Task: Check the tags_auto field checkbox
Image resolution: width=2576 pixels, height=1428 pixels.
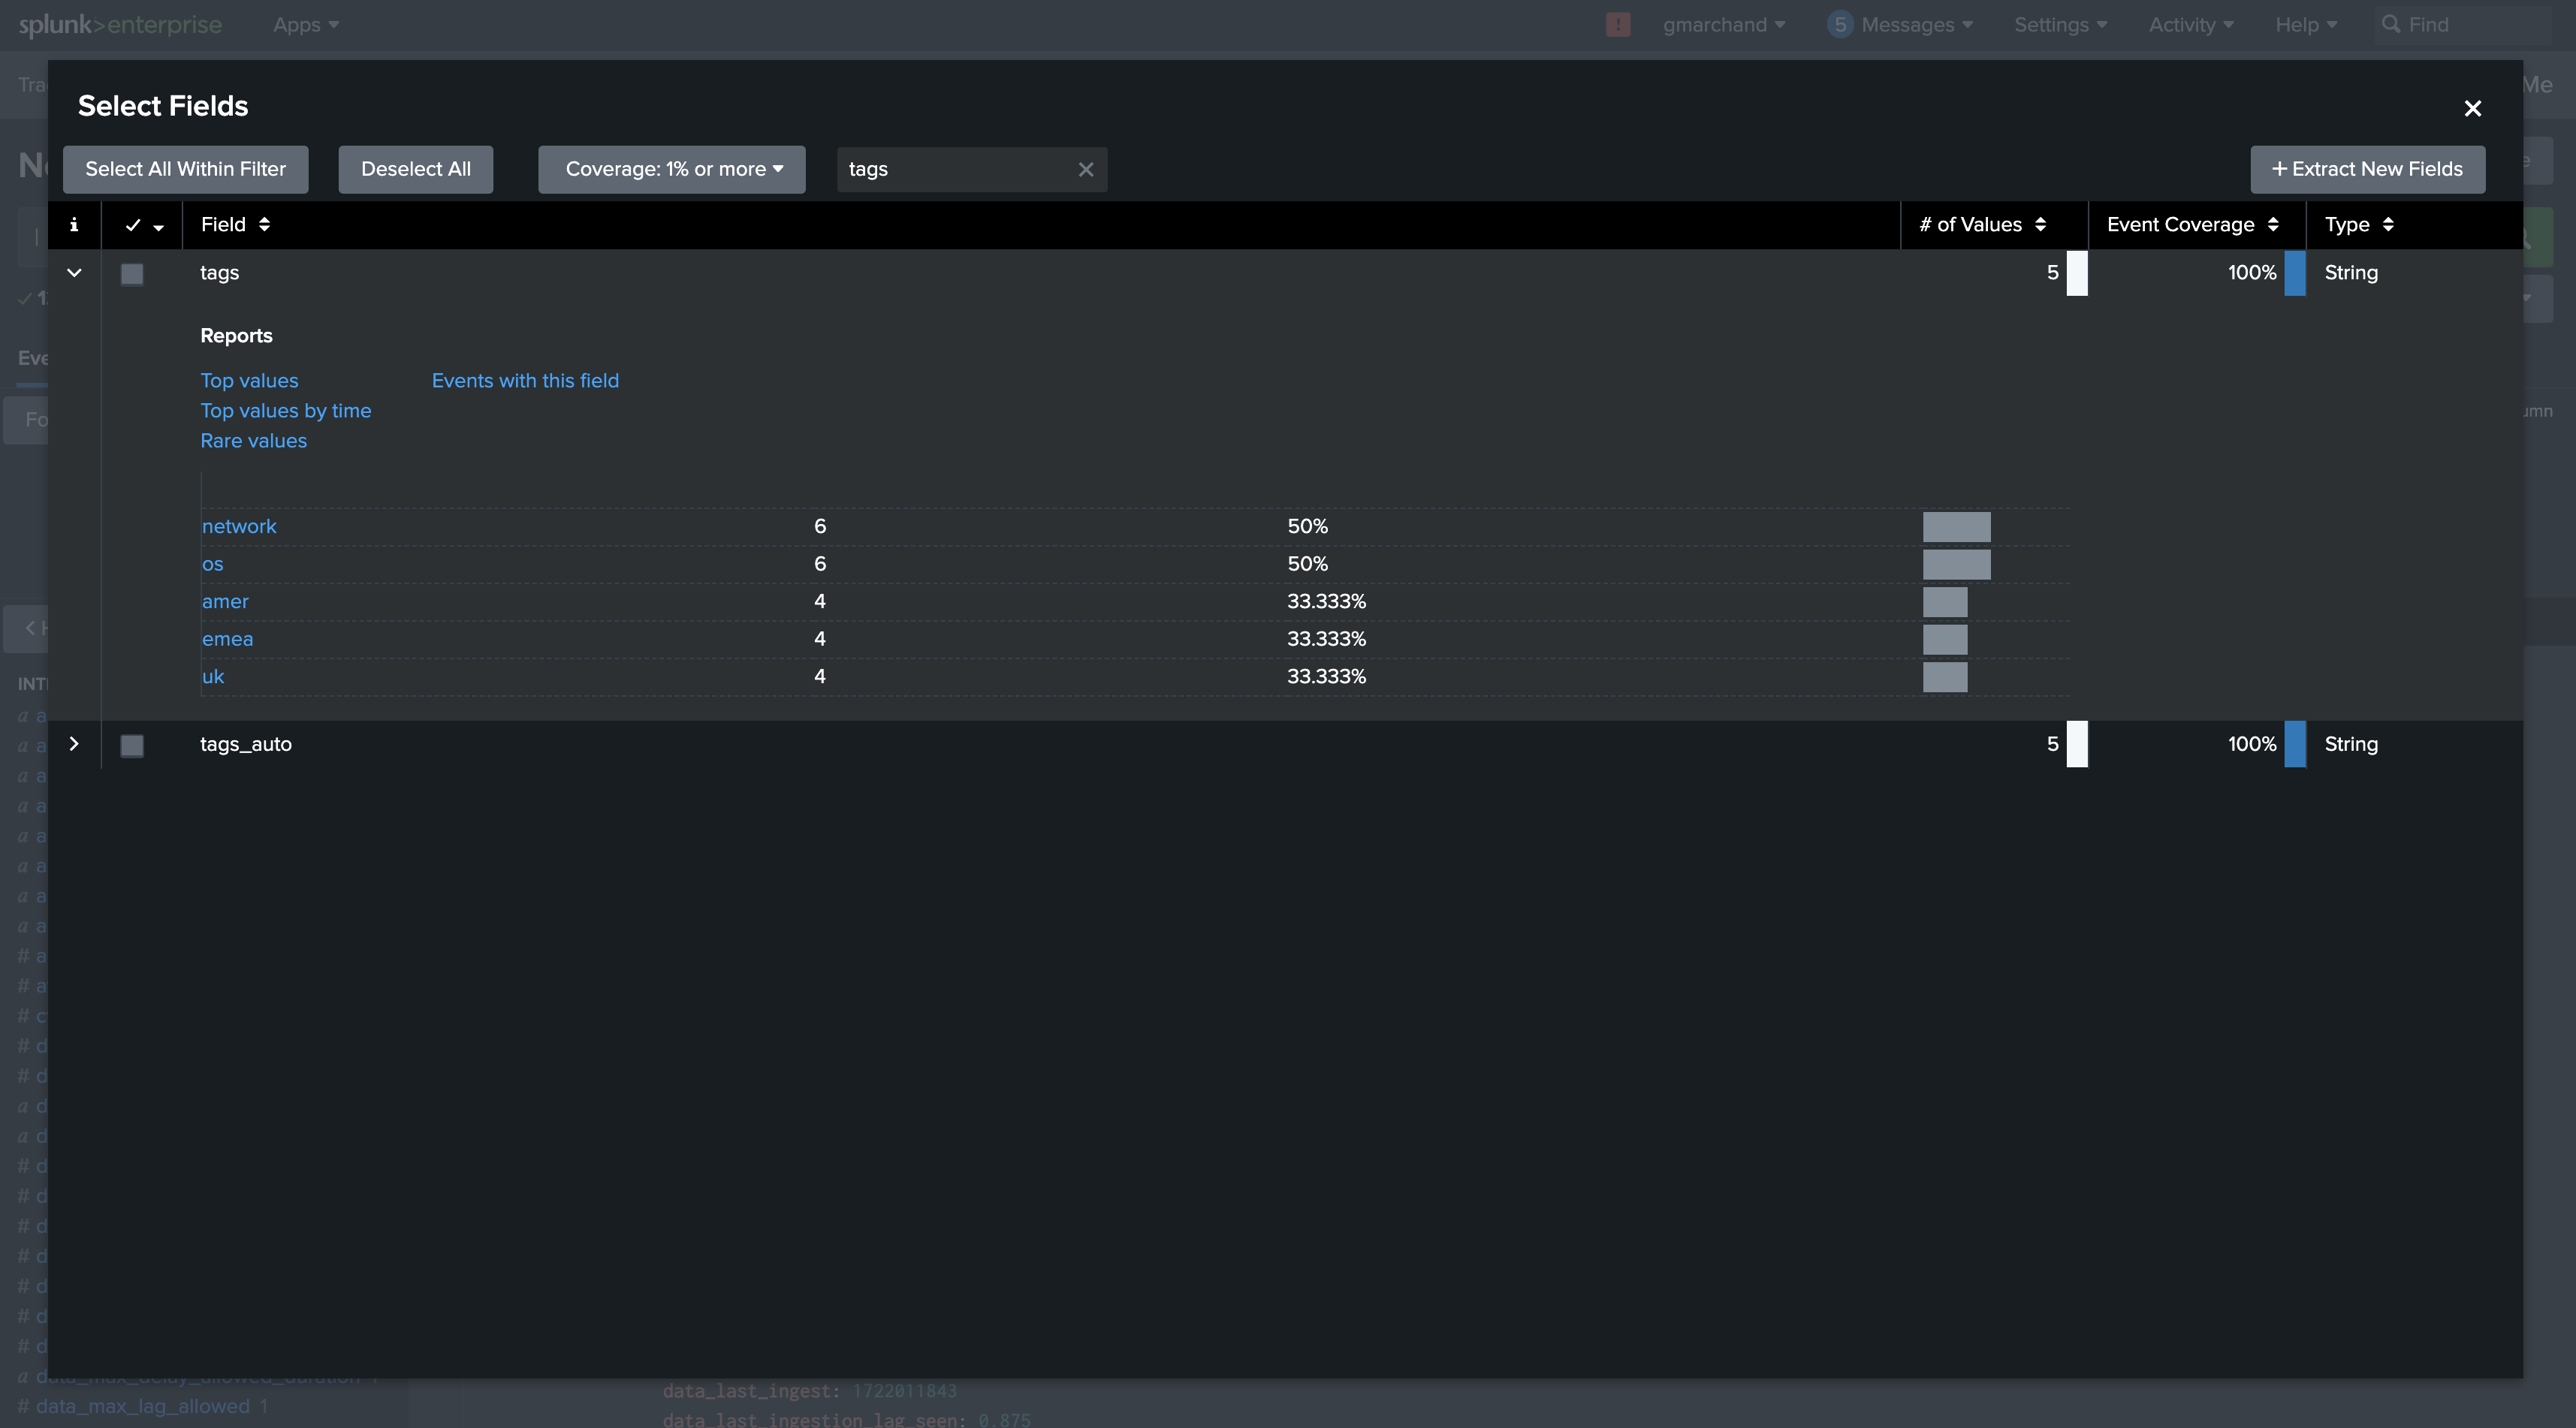Action: [x=132, y=745]
